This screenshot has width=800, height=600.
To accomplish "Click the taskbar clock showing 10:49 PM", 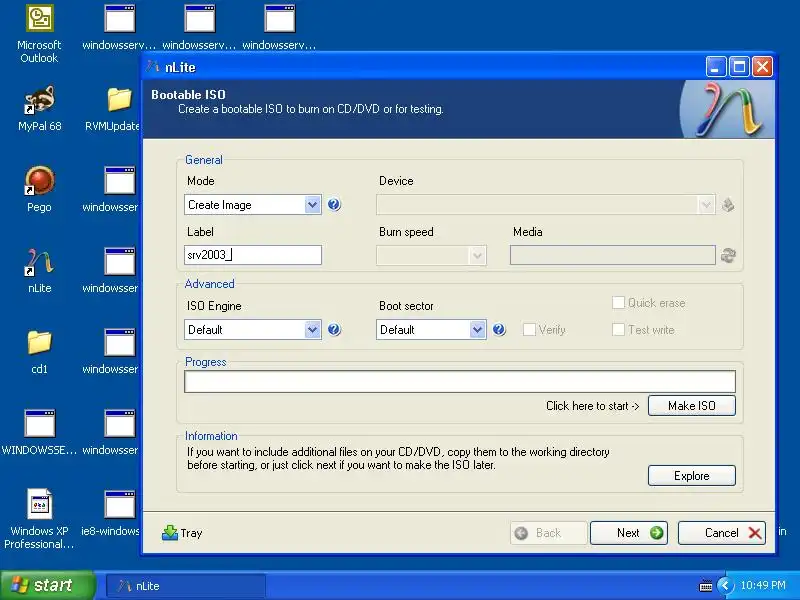I will 763,585.
